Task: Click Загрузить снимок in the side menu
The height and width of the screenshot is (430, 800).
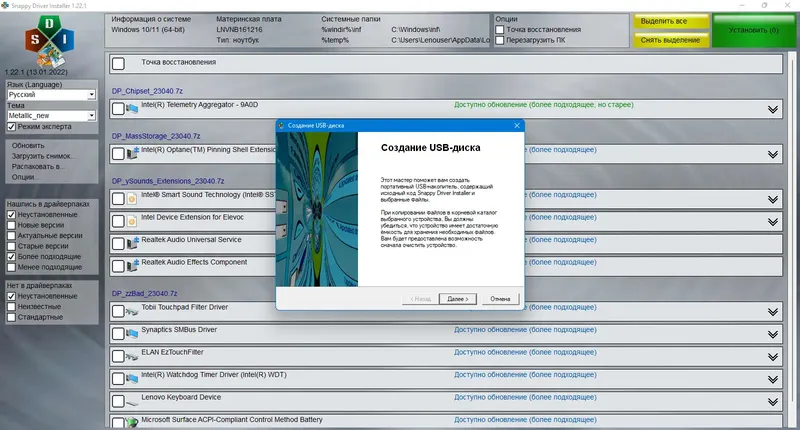Action: coord(42,156)
